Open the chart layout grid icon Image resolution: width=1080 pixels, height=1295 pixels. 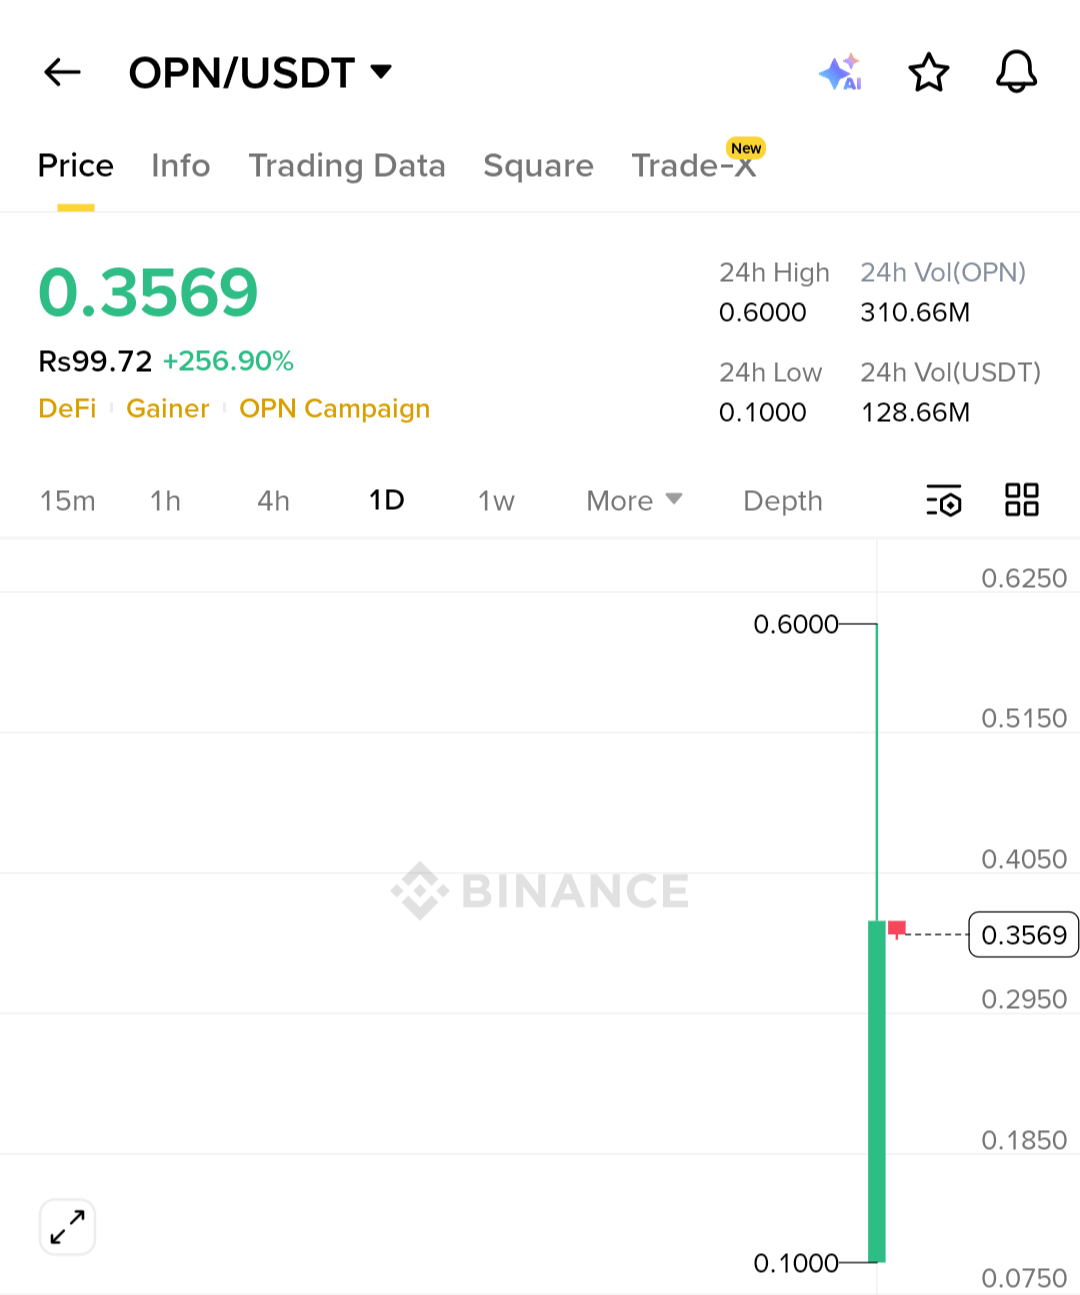(1021, 500)
